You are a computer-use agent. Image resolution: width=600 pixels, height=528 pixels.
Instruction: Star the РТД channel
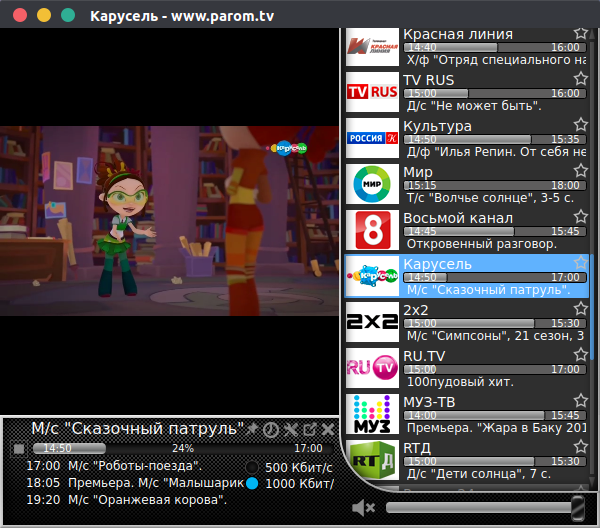(x=580, y=446)
